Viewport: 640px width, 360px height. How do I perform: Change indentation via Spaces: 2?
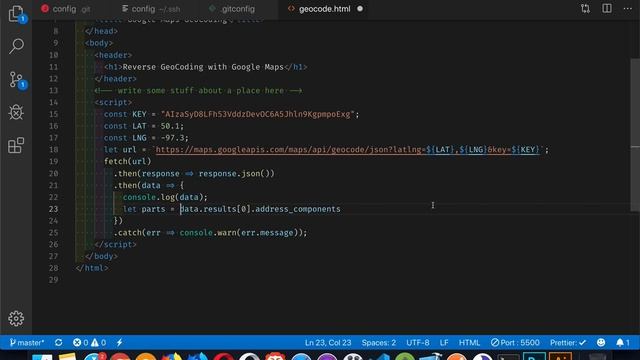pos(379,342)
